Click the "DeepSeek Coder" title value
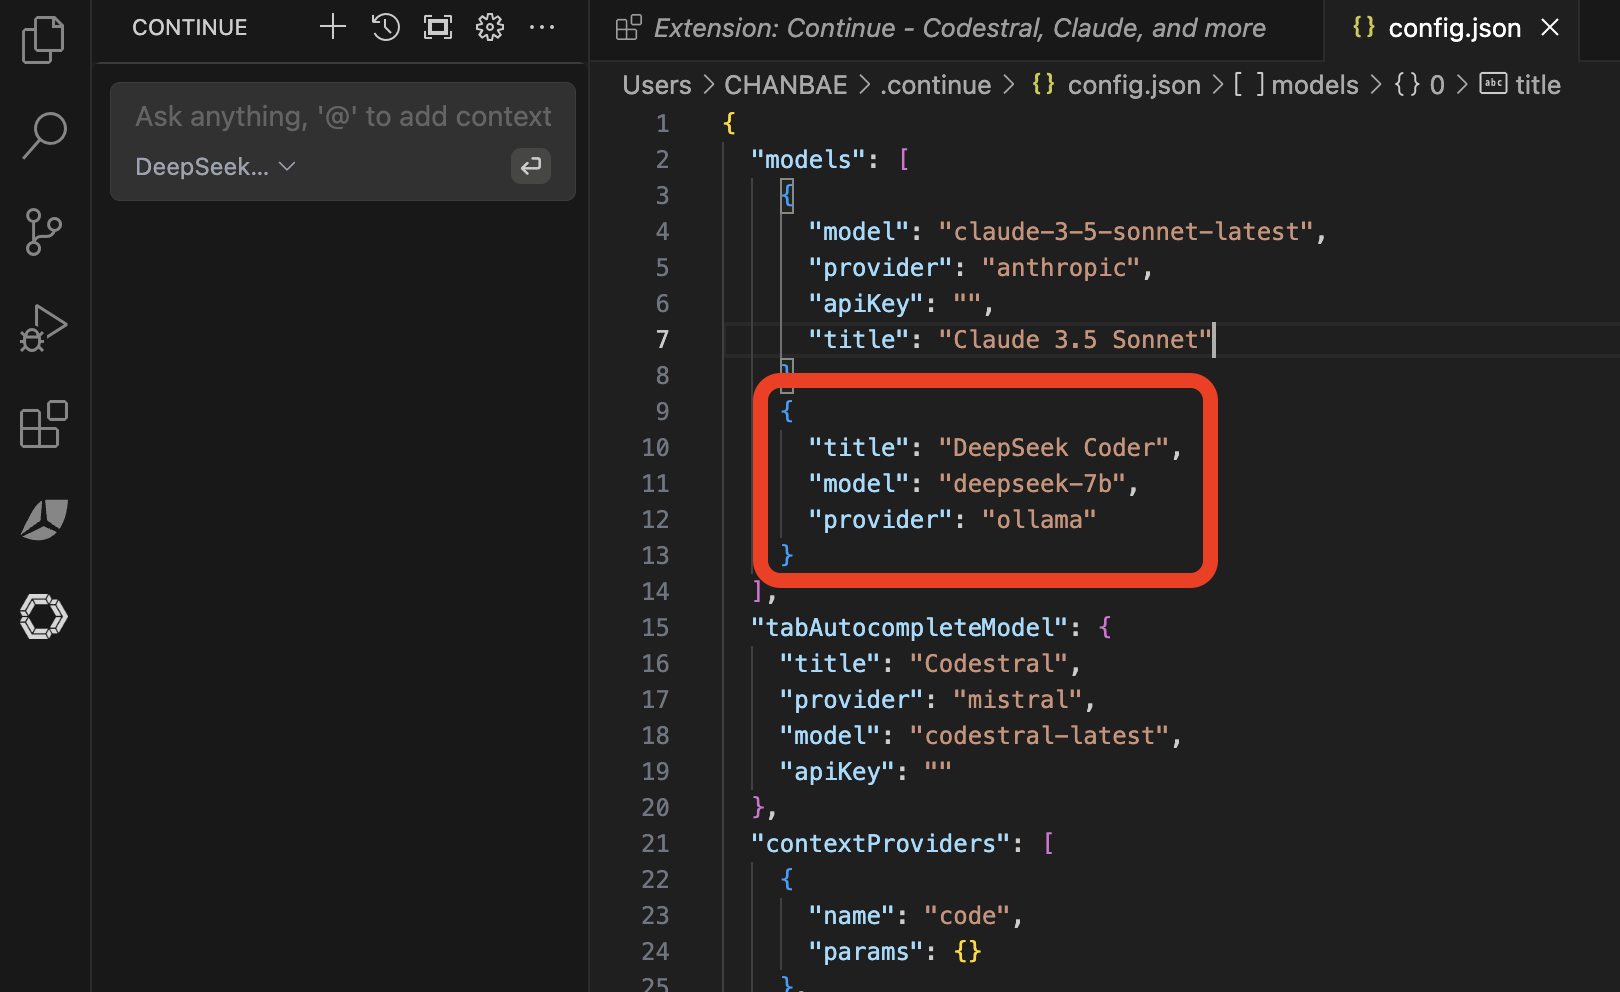 (1053, 447)
